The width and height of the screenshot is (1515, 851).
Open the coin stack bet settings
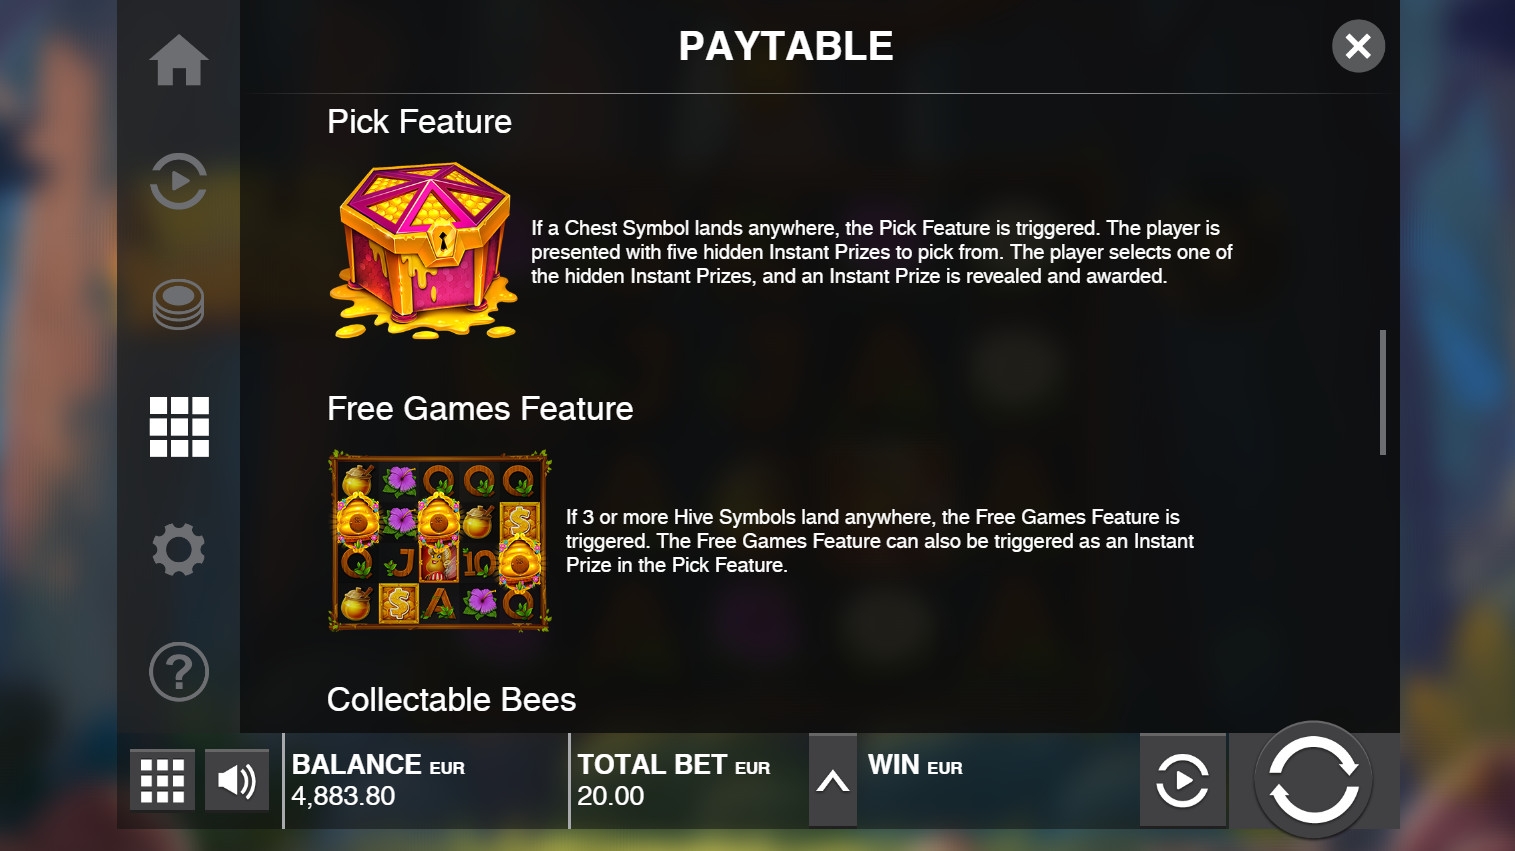(179, 304)
